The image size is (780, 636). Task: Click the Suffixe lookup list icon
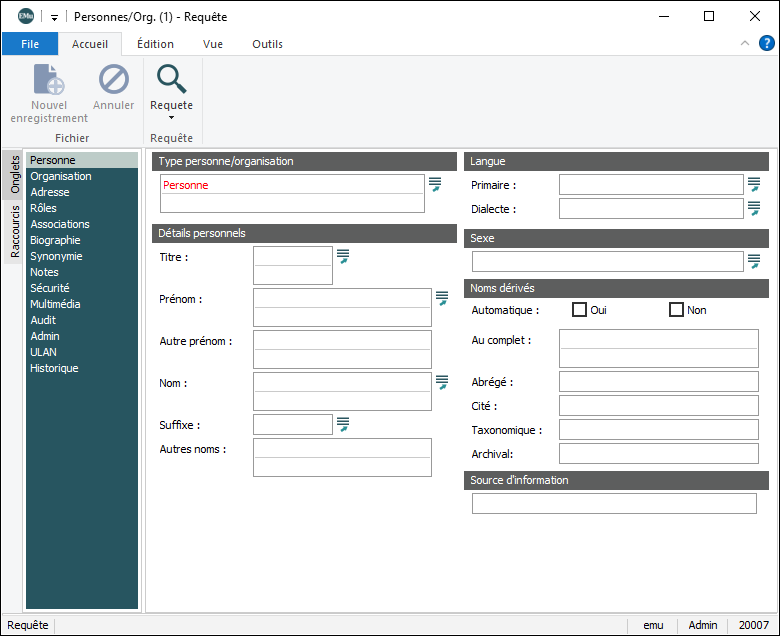point(343,424)
